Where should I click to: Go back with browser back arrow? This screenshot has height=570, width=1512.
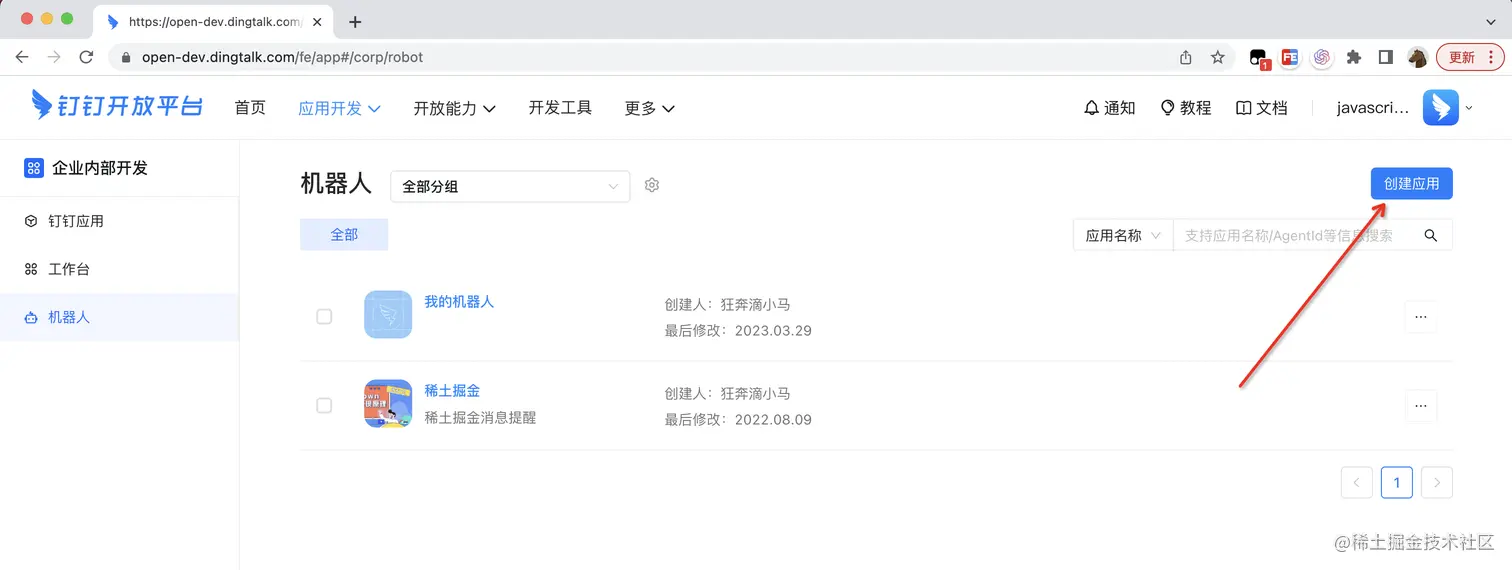tap(22, 57)
